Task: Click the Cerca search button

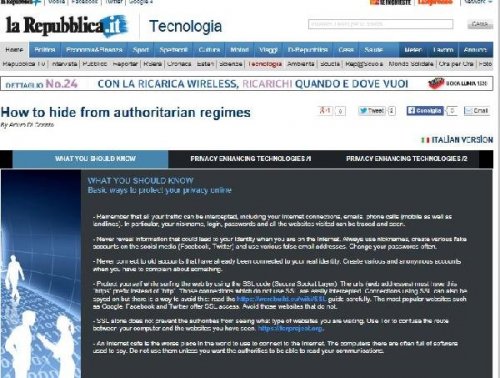Action: pyautogui.click(x=480, y=24)
